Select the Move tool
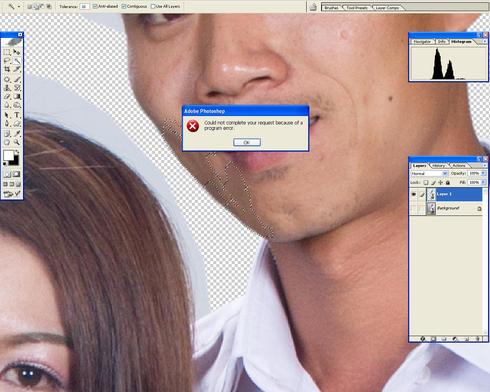 tap(17, 52)
